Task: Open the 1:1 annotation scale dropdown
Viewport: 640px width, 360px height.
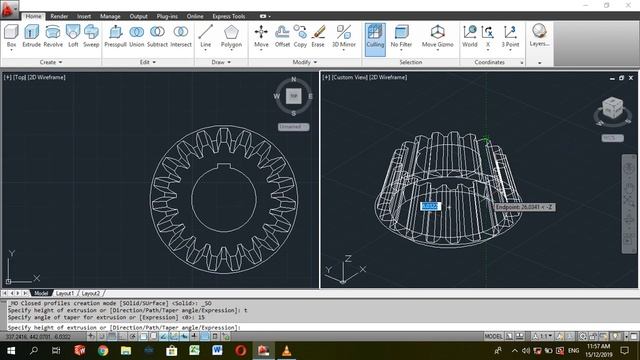Action: pyautogui.click(x=543, y=336)
